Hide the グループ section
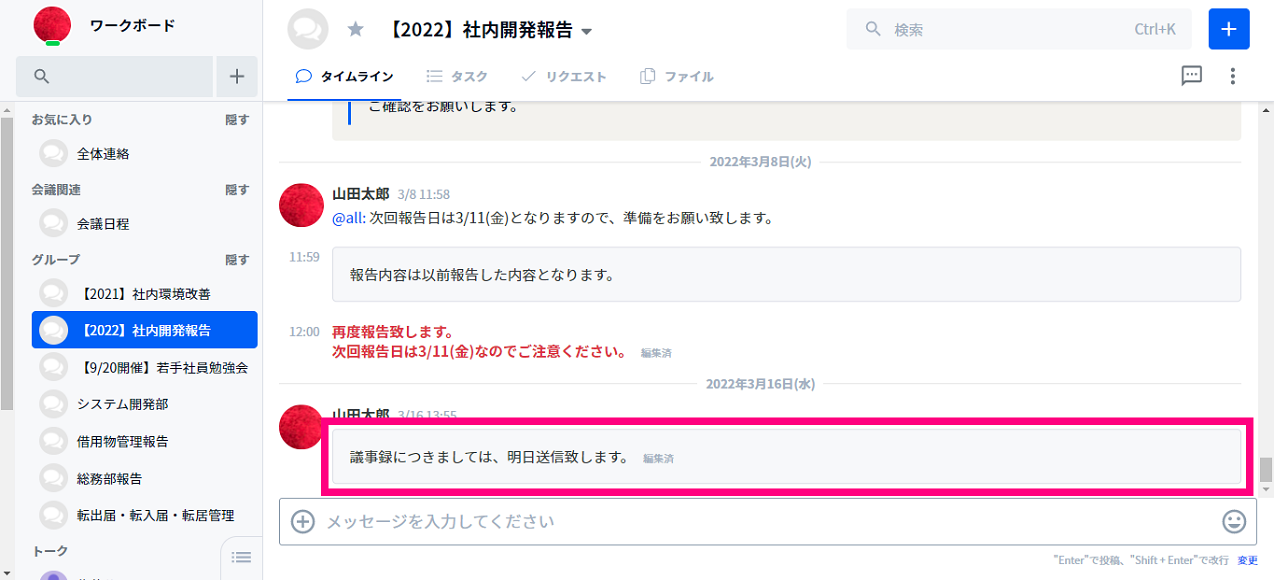 (237, 260)
